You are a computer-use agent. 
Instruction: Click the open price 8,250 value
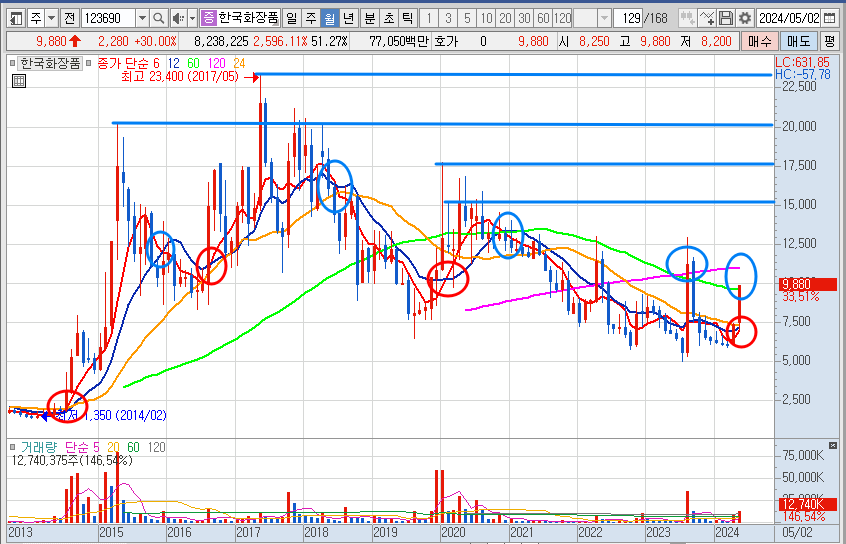594,41
